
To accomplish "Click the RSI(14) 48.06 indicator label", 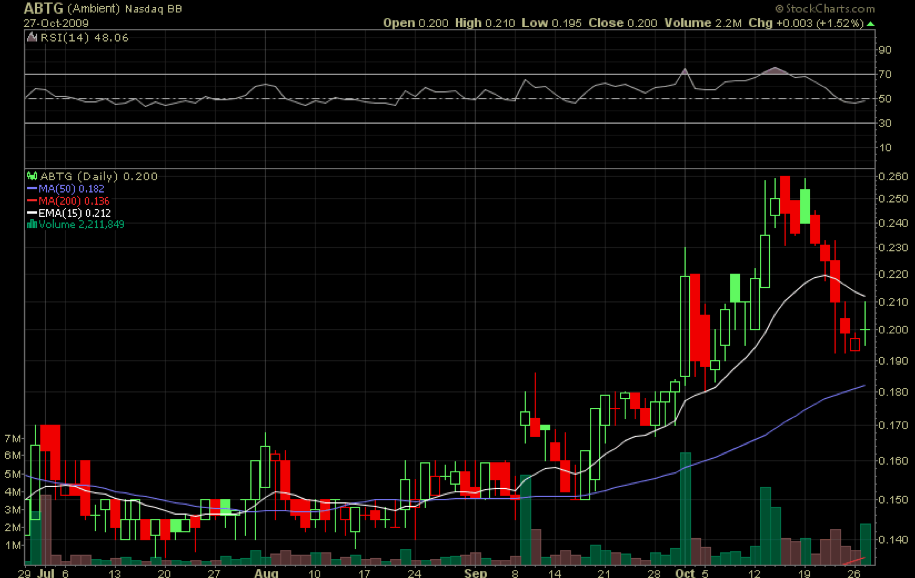I will point(84,38).
